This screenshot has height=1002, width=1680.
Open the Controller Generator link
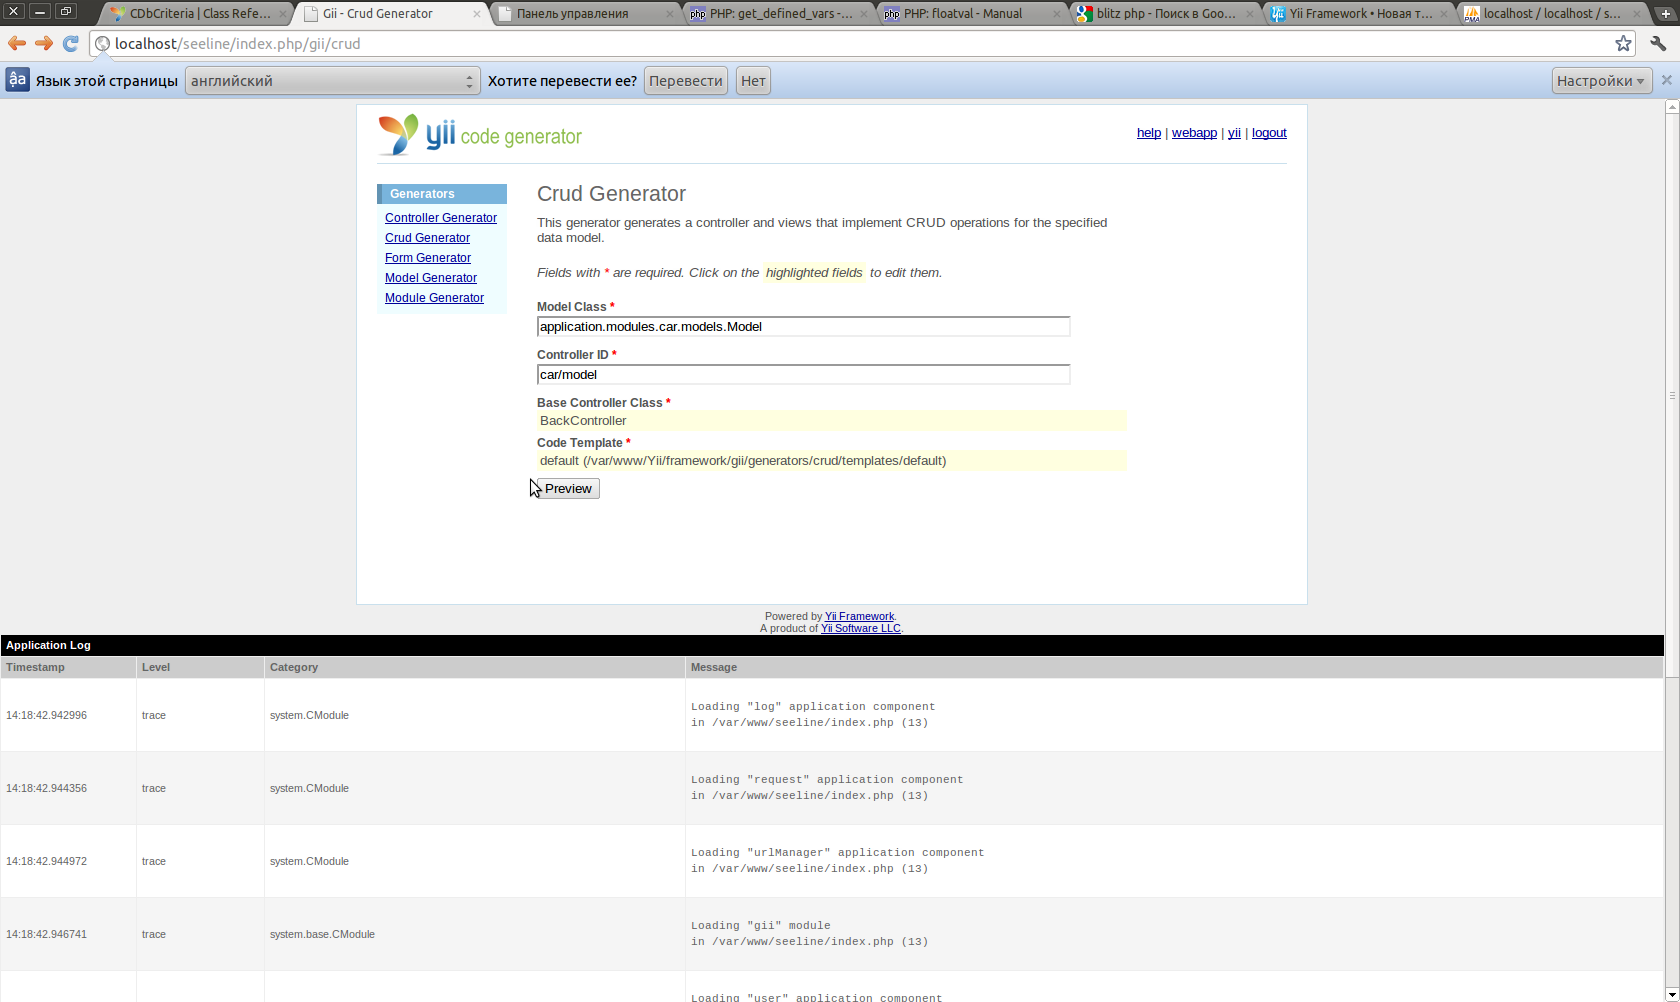pyautogui.click(x=441, y=218)
